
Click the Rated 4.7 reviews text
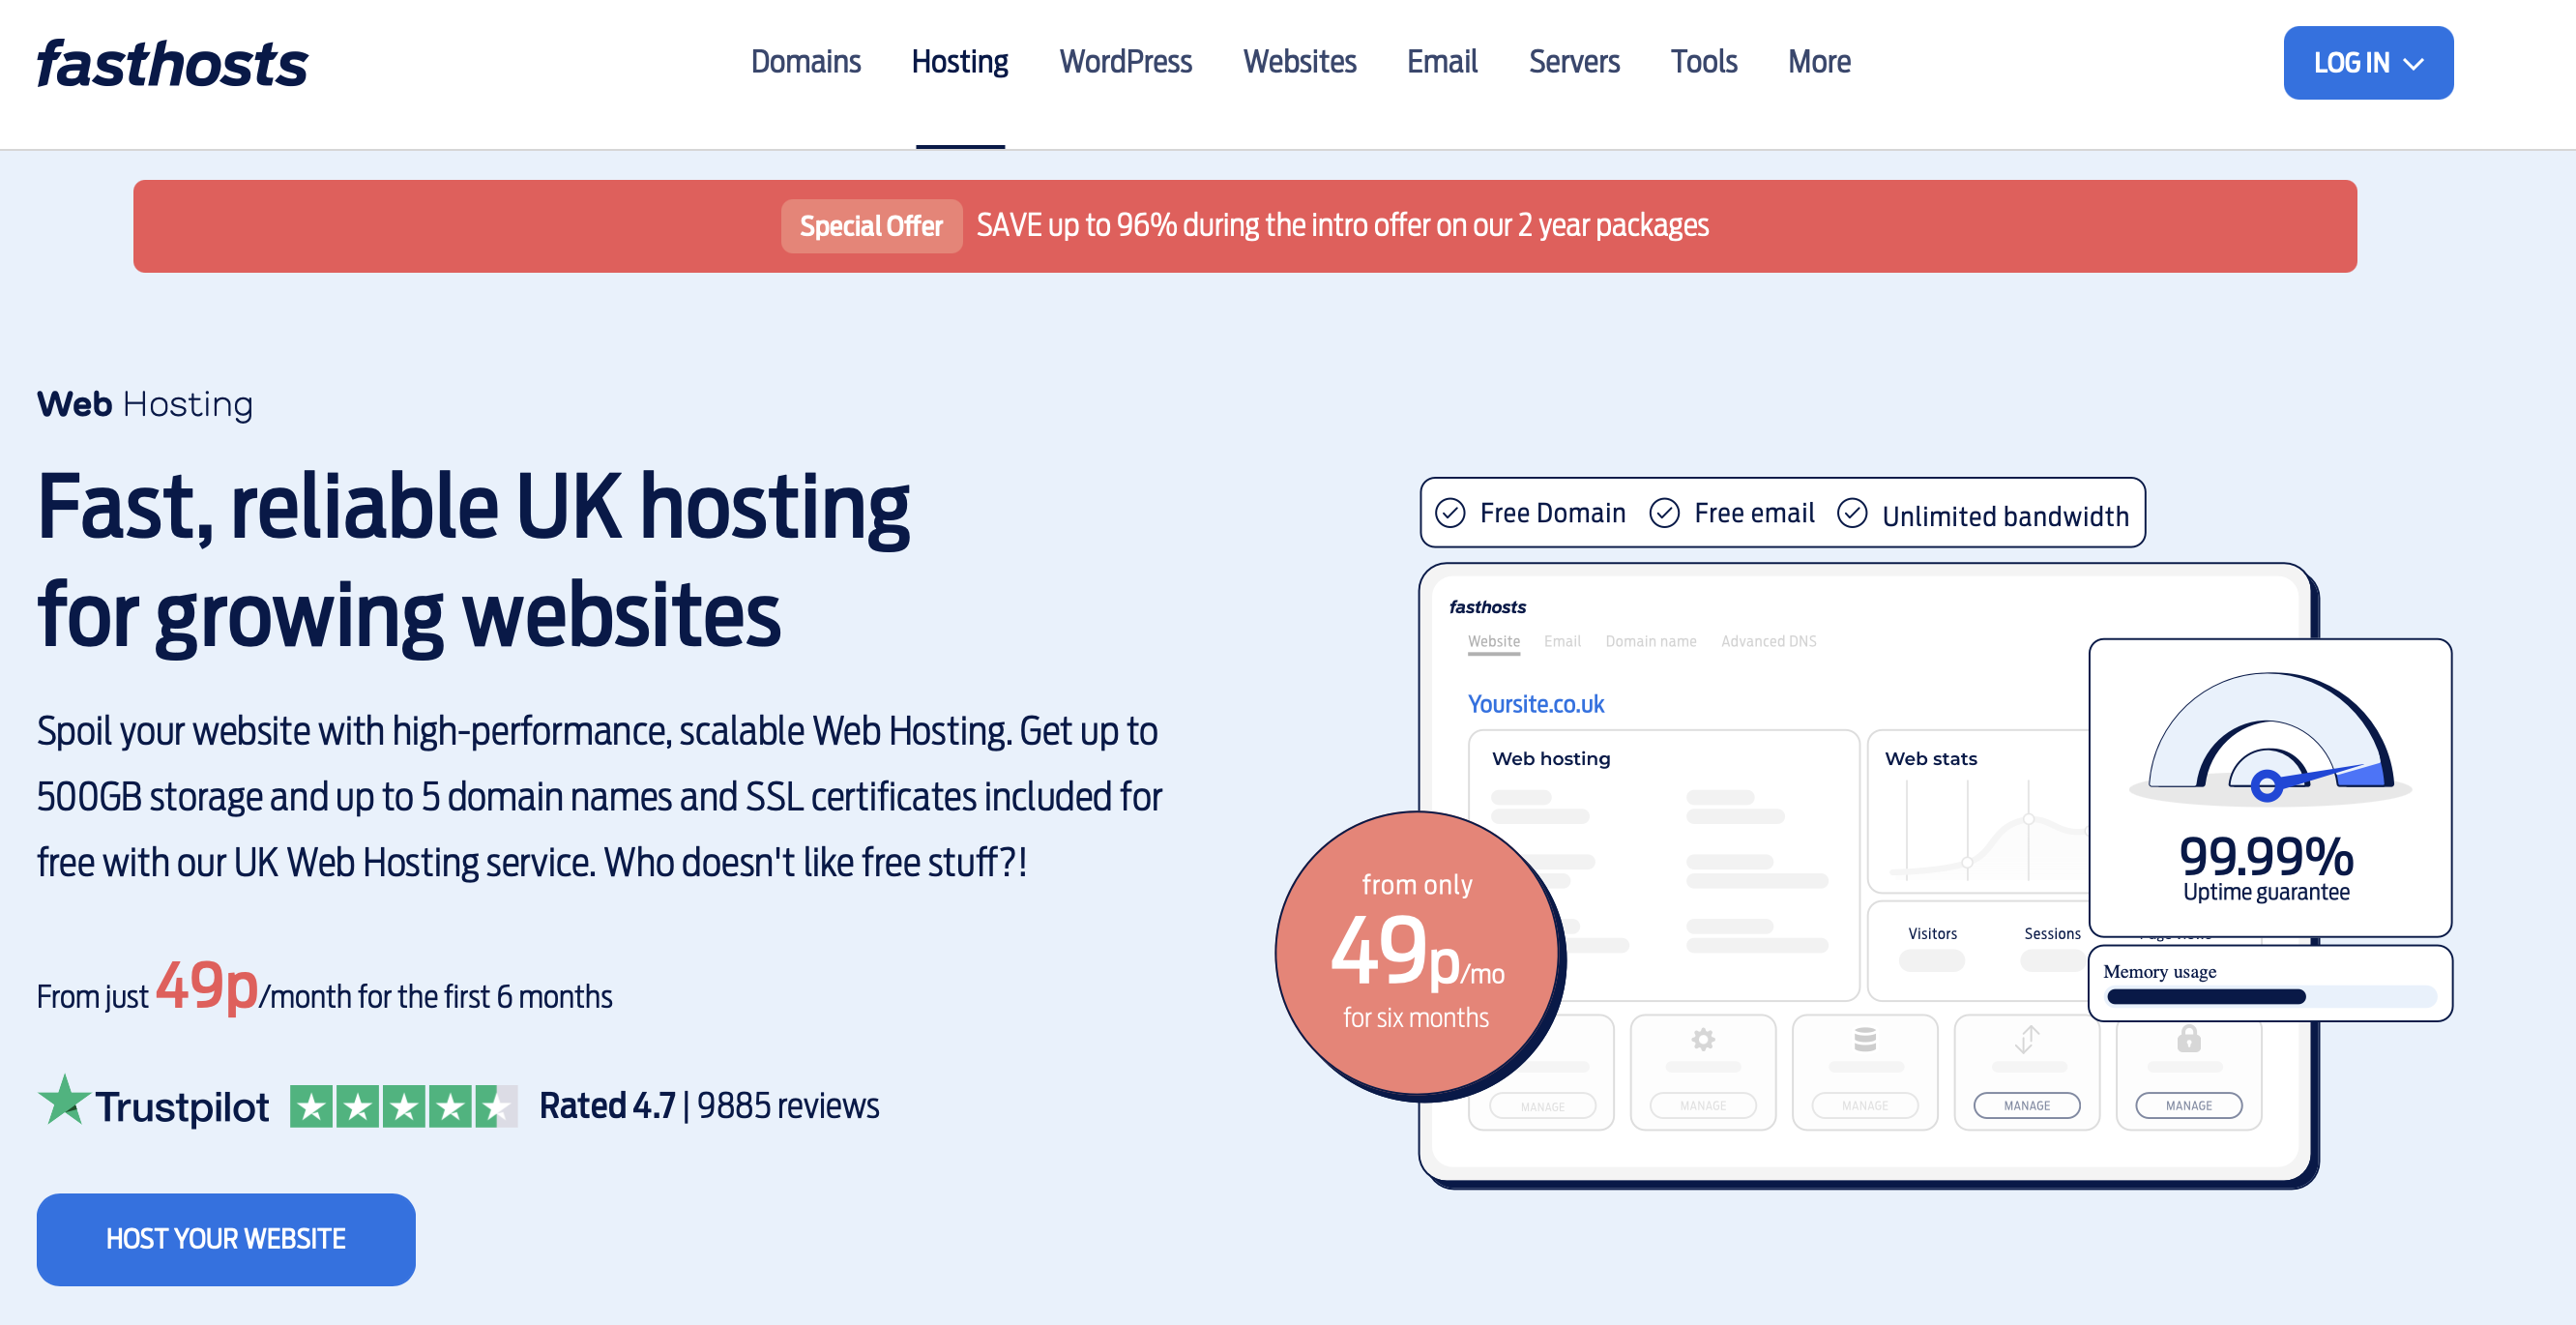709,1106
